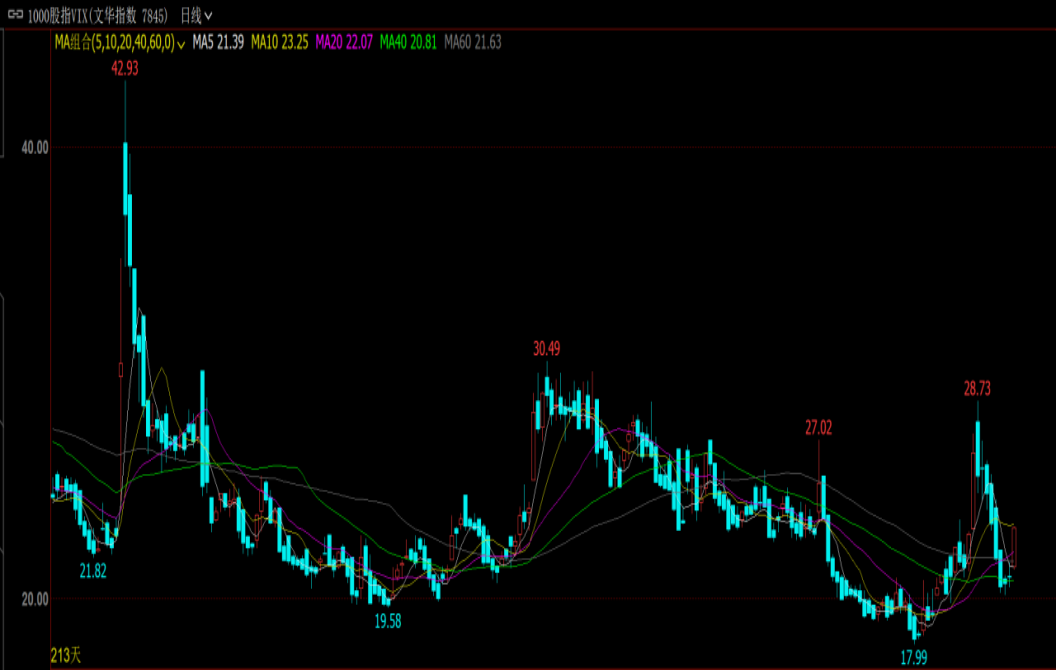Screen dimensions: 1057x671
Task: Click the 21.82 low price label
Action: pyautogui.click(x=93, y=571)
